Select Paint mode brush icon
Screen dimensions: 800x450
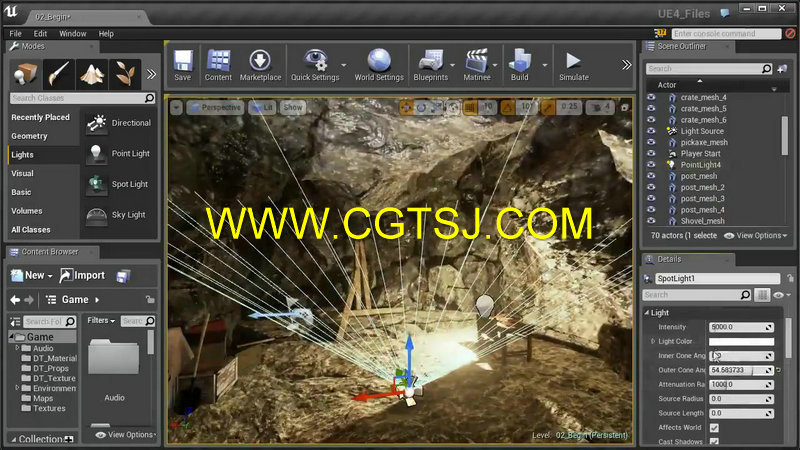coord(59,74)
